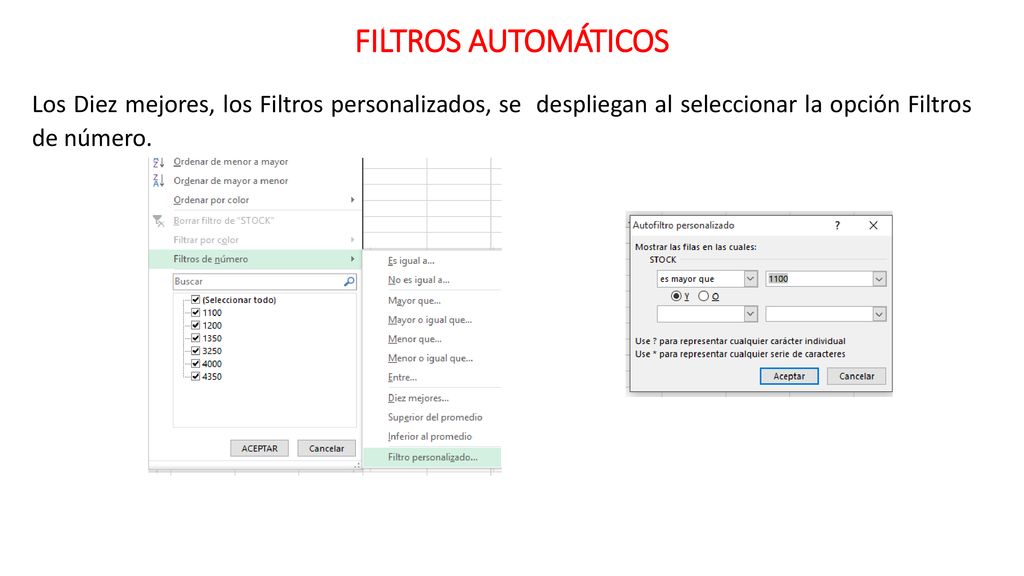Click the help question mark in Autofiltro dialog
This screenshot has width=1024, height=576.
click(837, 225)
